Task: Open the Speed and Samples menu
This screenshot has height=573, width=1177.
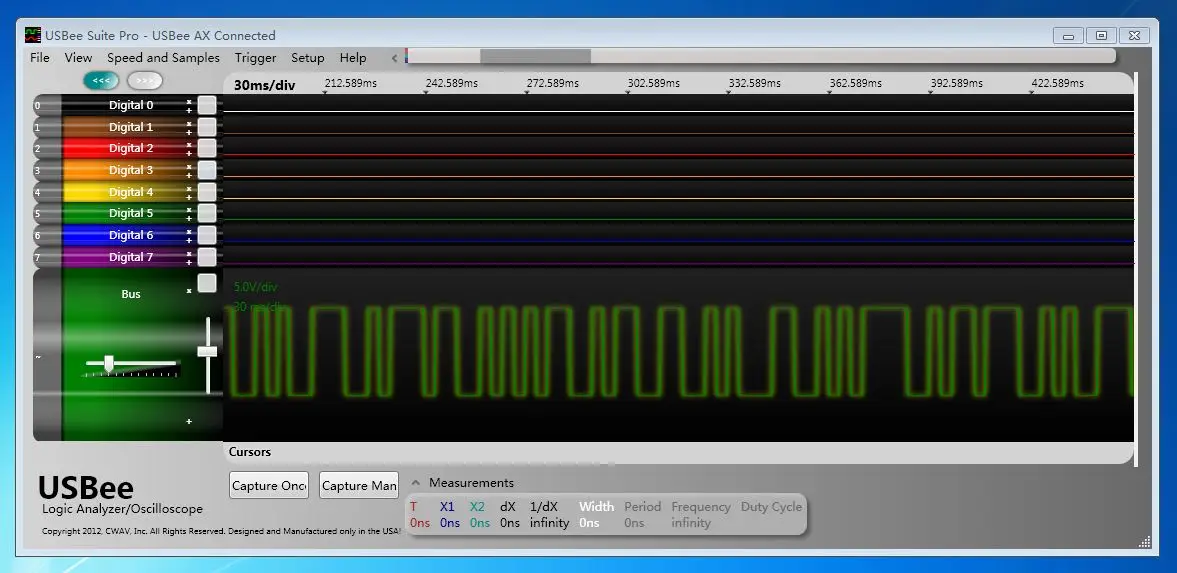Action: pos(164,58)
